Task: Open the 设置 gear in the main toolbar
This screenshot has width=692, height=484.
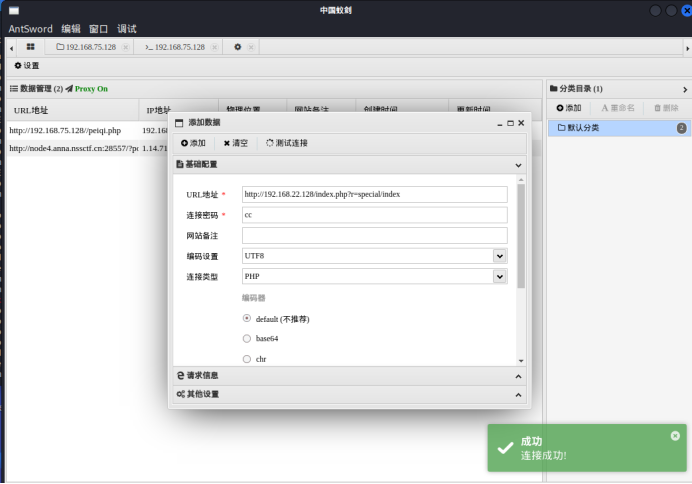Action: [27, 66]
